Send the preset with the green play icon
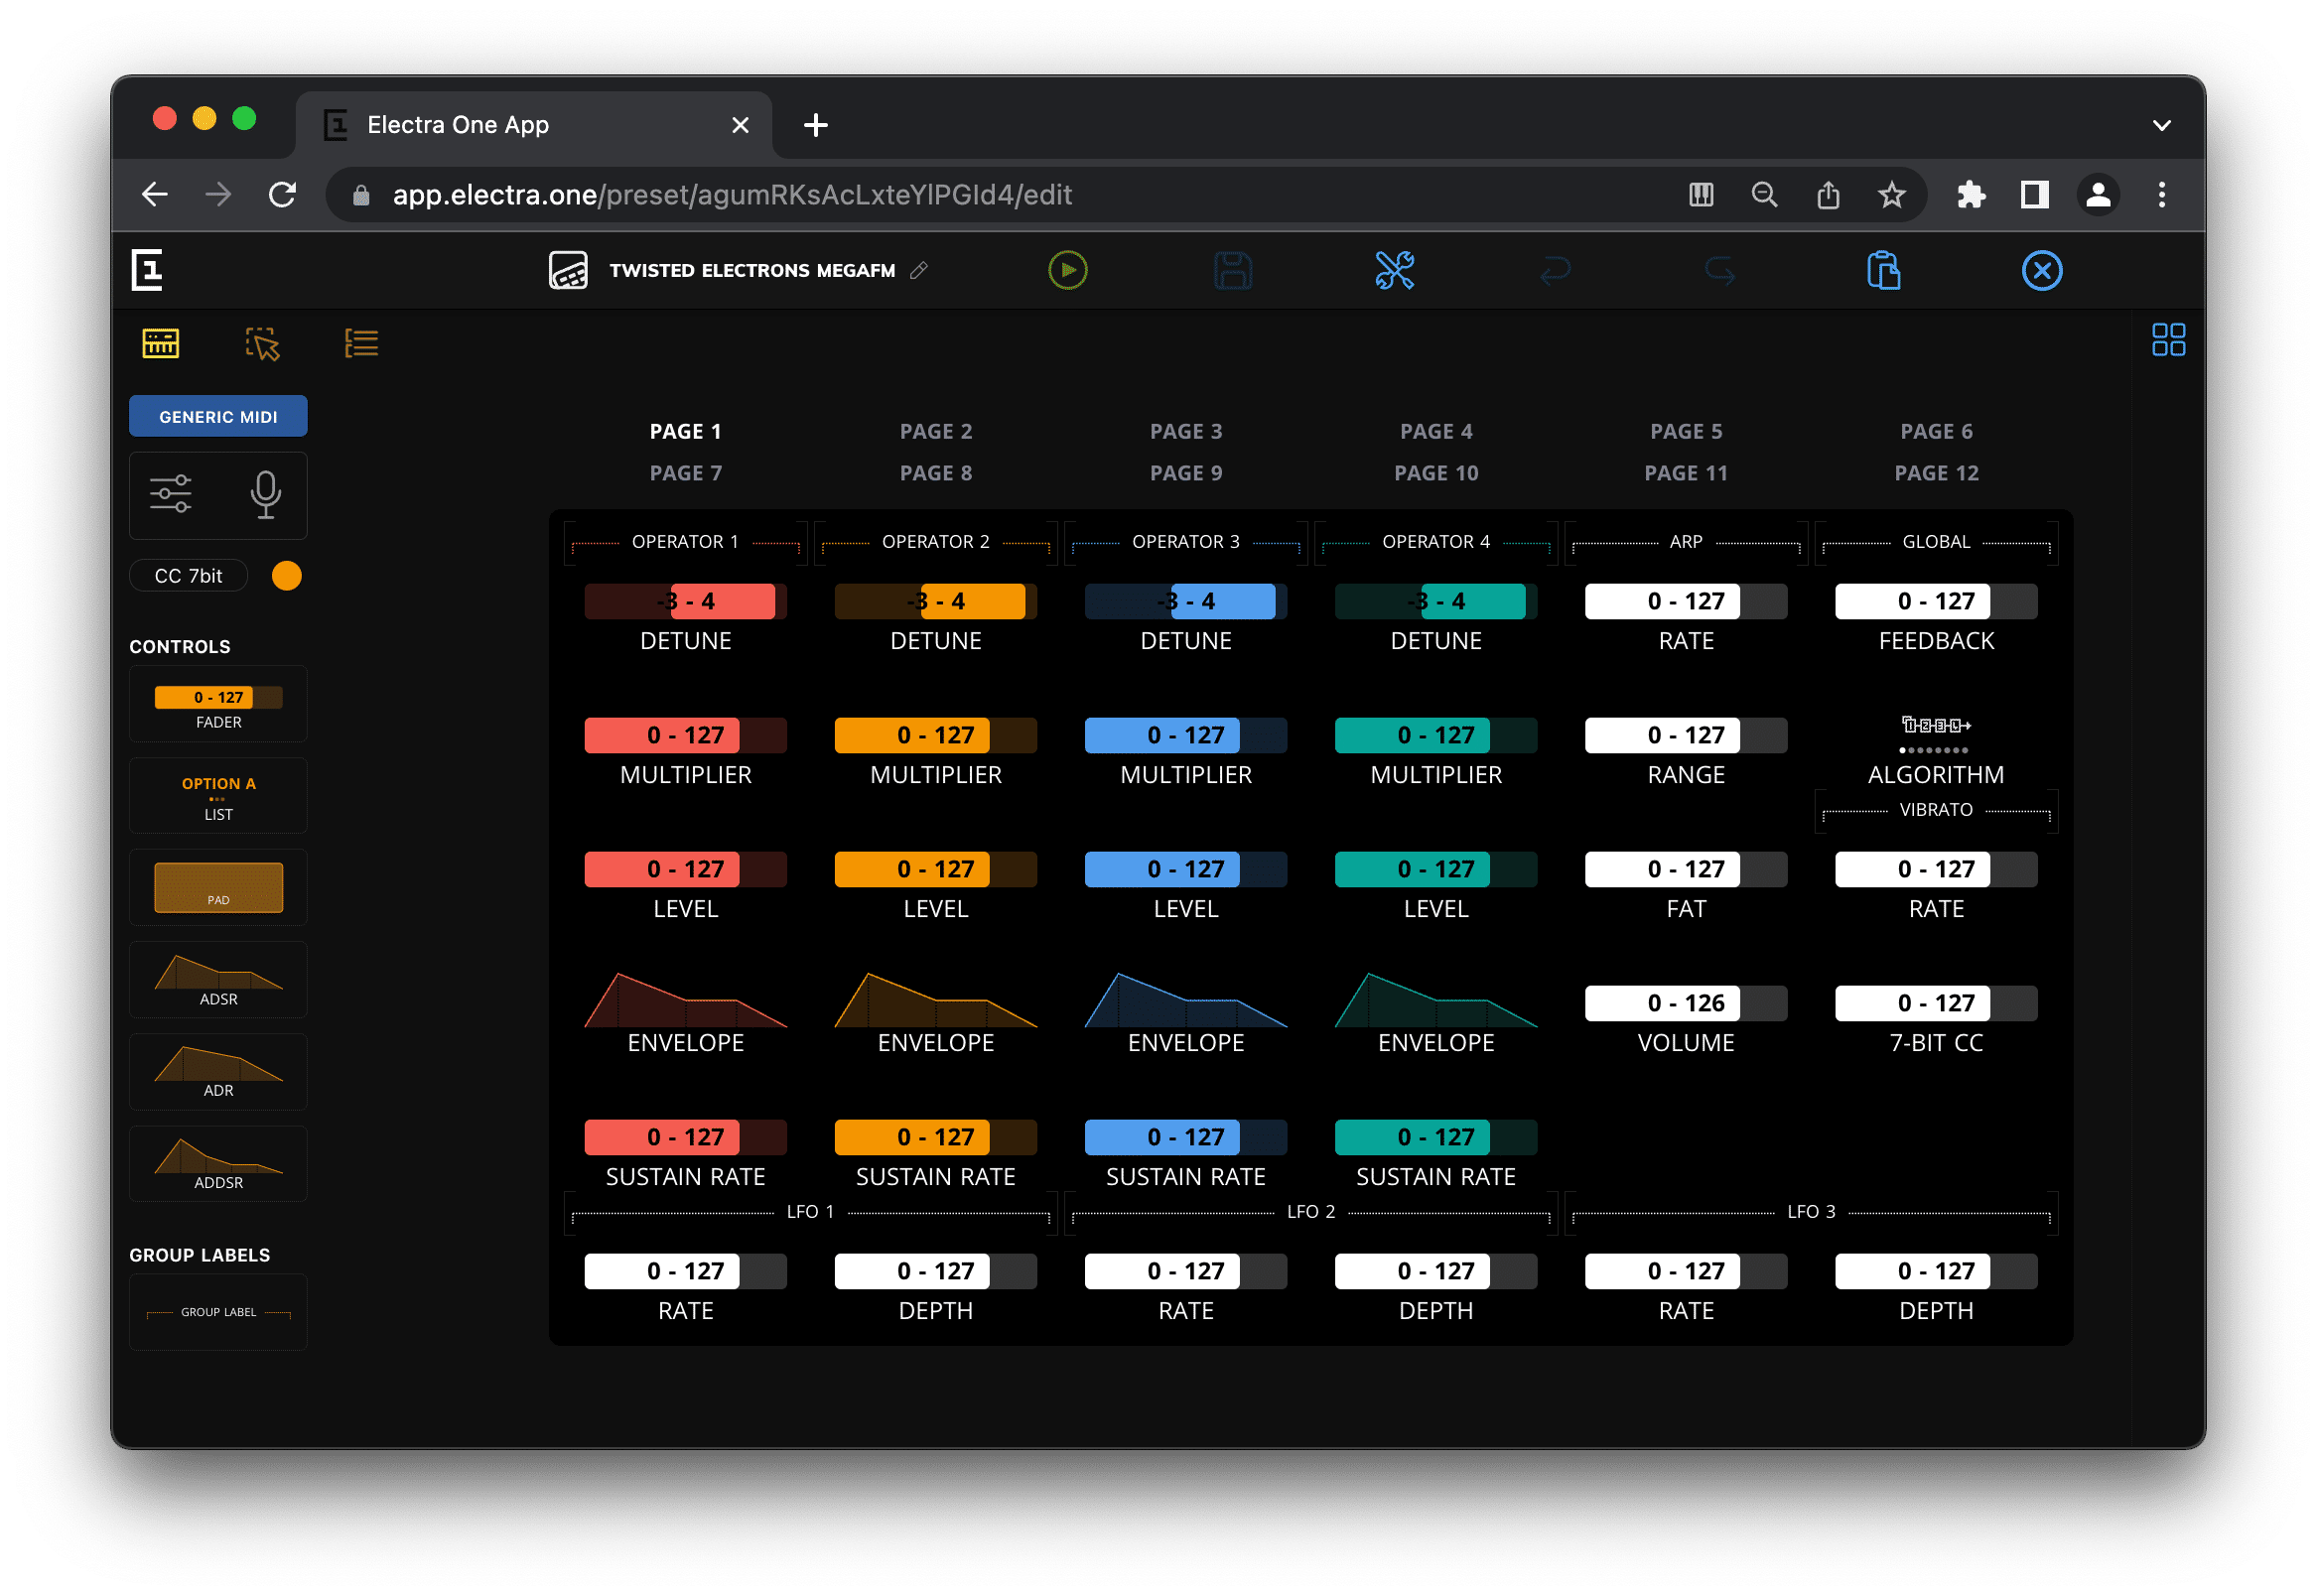 [x=1067, y=270]
